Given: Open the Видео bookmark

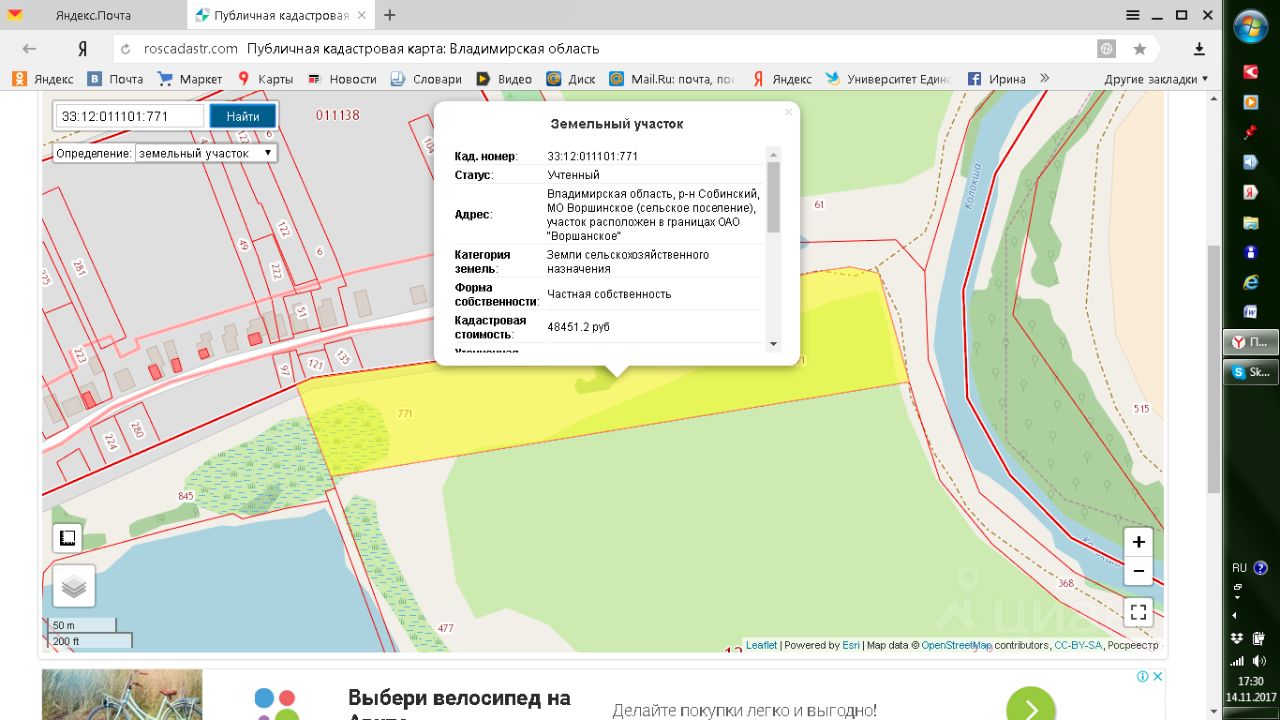Looking at the screenshot, I should click(504, 79).
